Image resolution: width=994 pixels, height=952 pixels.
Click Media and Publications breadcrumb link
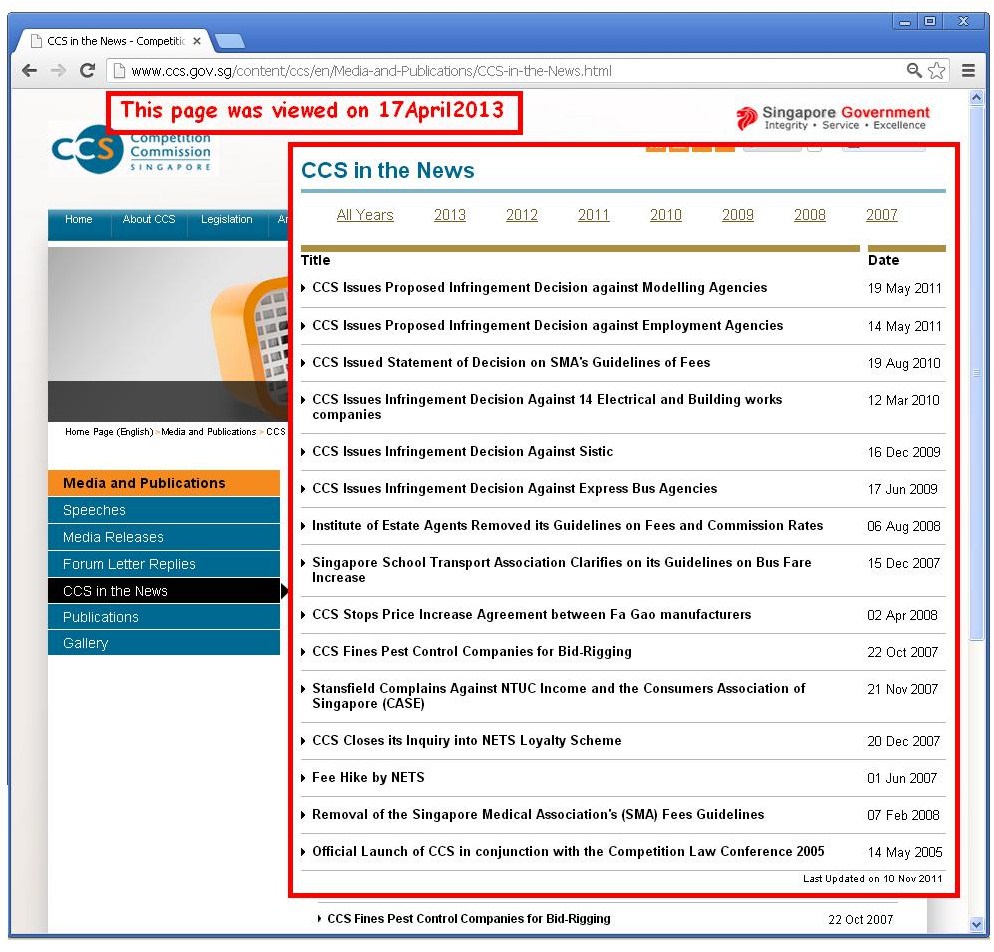209,432
